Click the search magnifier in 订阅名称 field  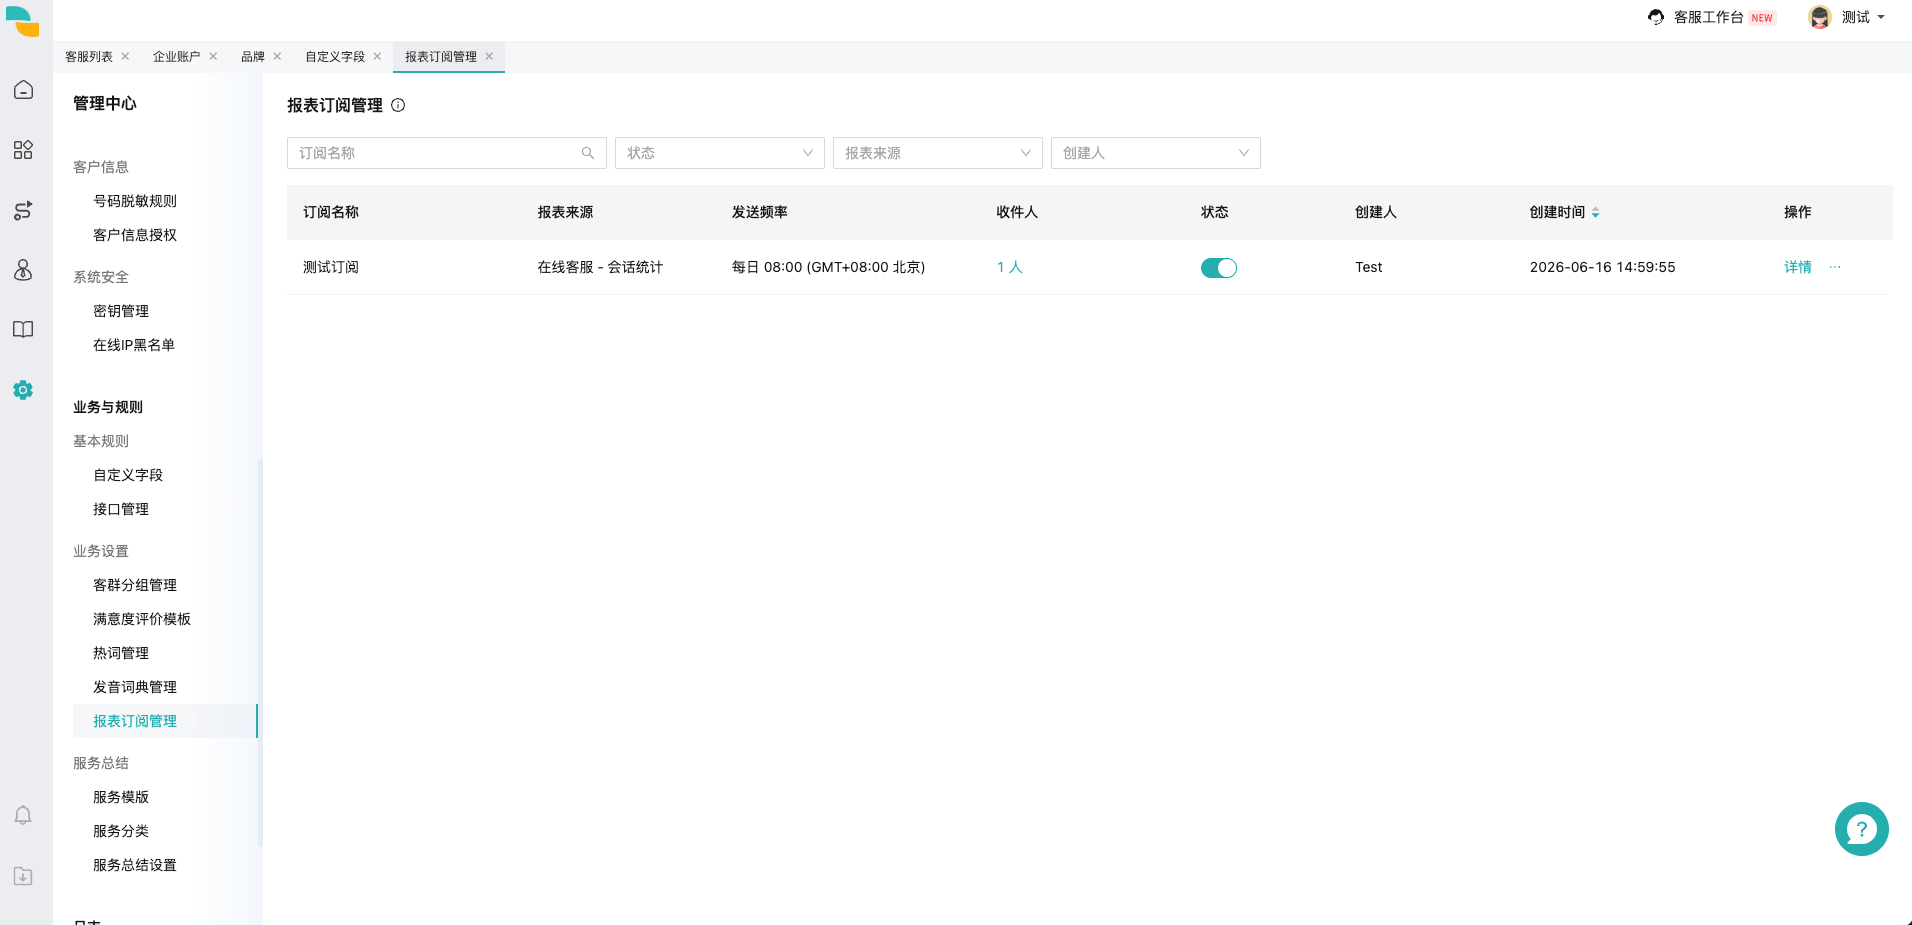pos(588,153)
